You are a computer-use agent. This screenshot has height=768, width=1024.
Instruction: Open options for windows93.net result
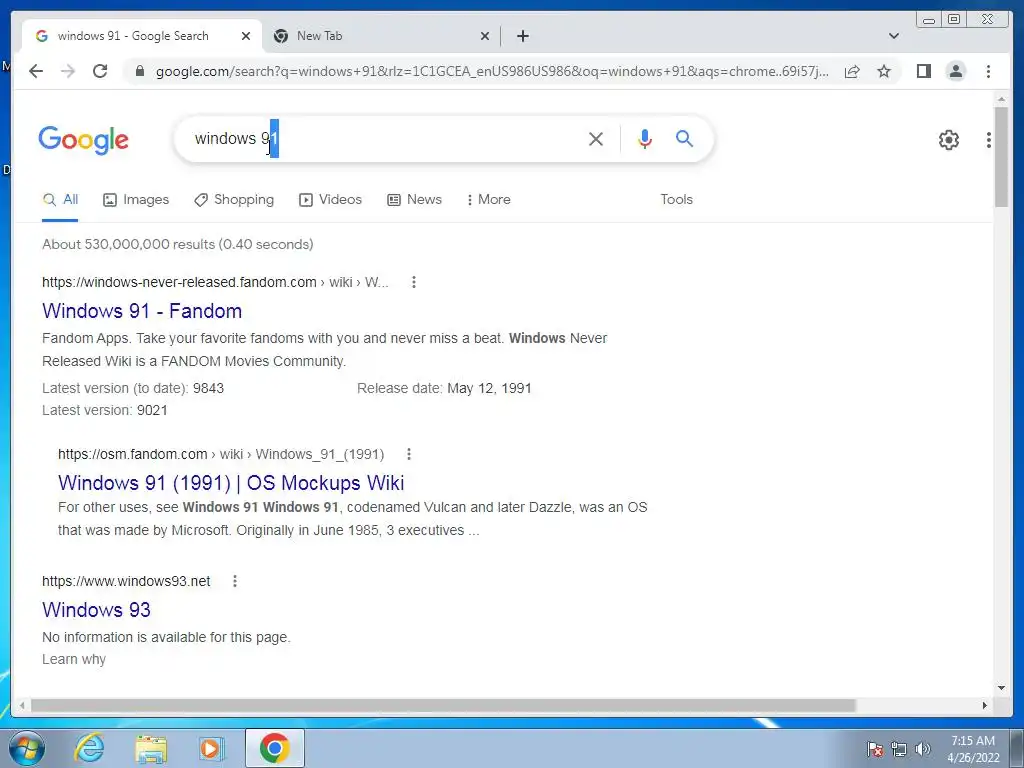point(234,581)
